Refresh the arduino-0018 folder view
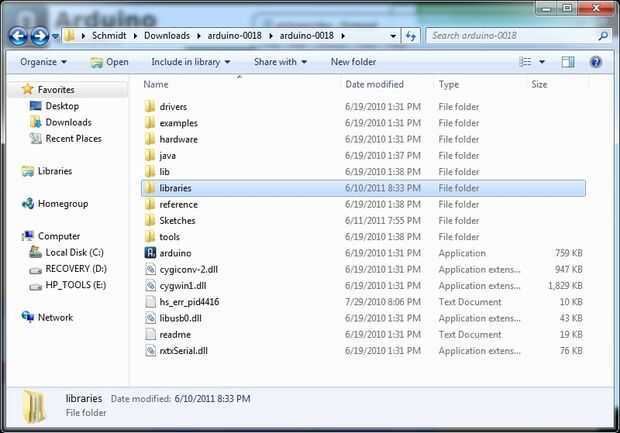620x433 pixels. (x=410, y=36)
